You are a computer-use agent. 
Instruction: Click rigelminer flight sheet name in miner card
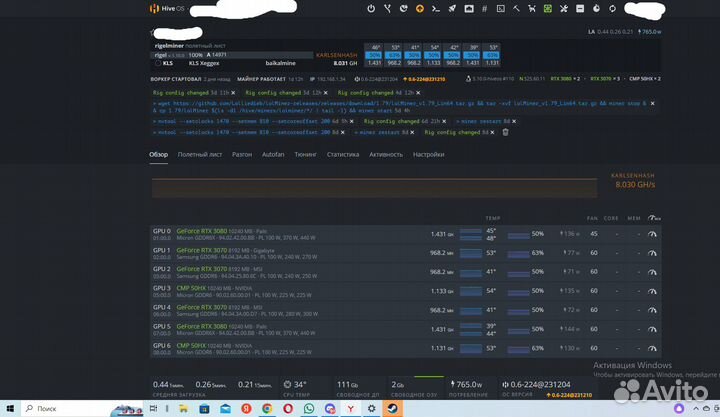(x=169, y=46)
